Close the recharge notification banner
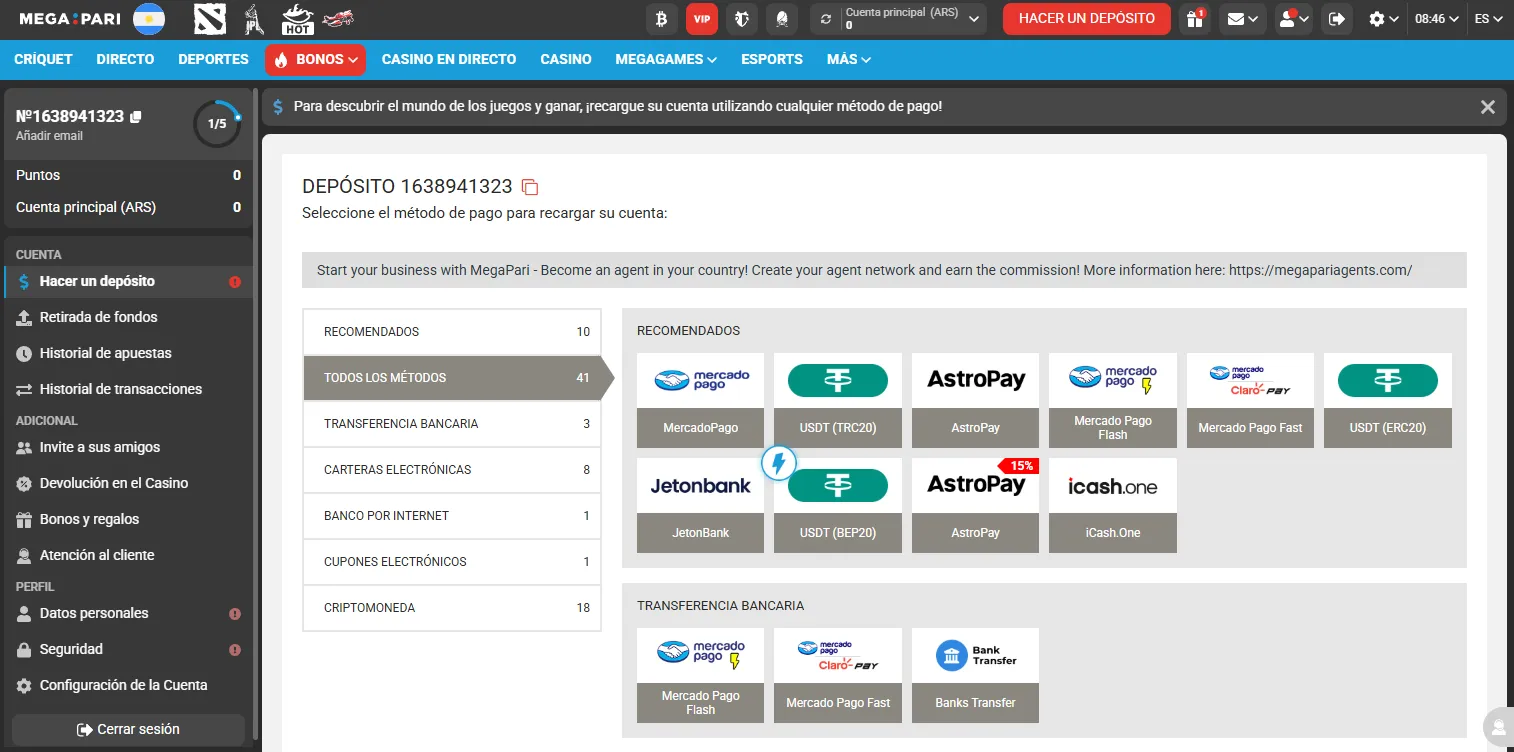1514x752 pixels. (1488, 107)
